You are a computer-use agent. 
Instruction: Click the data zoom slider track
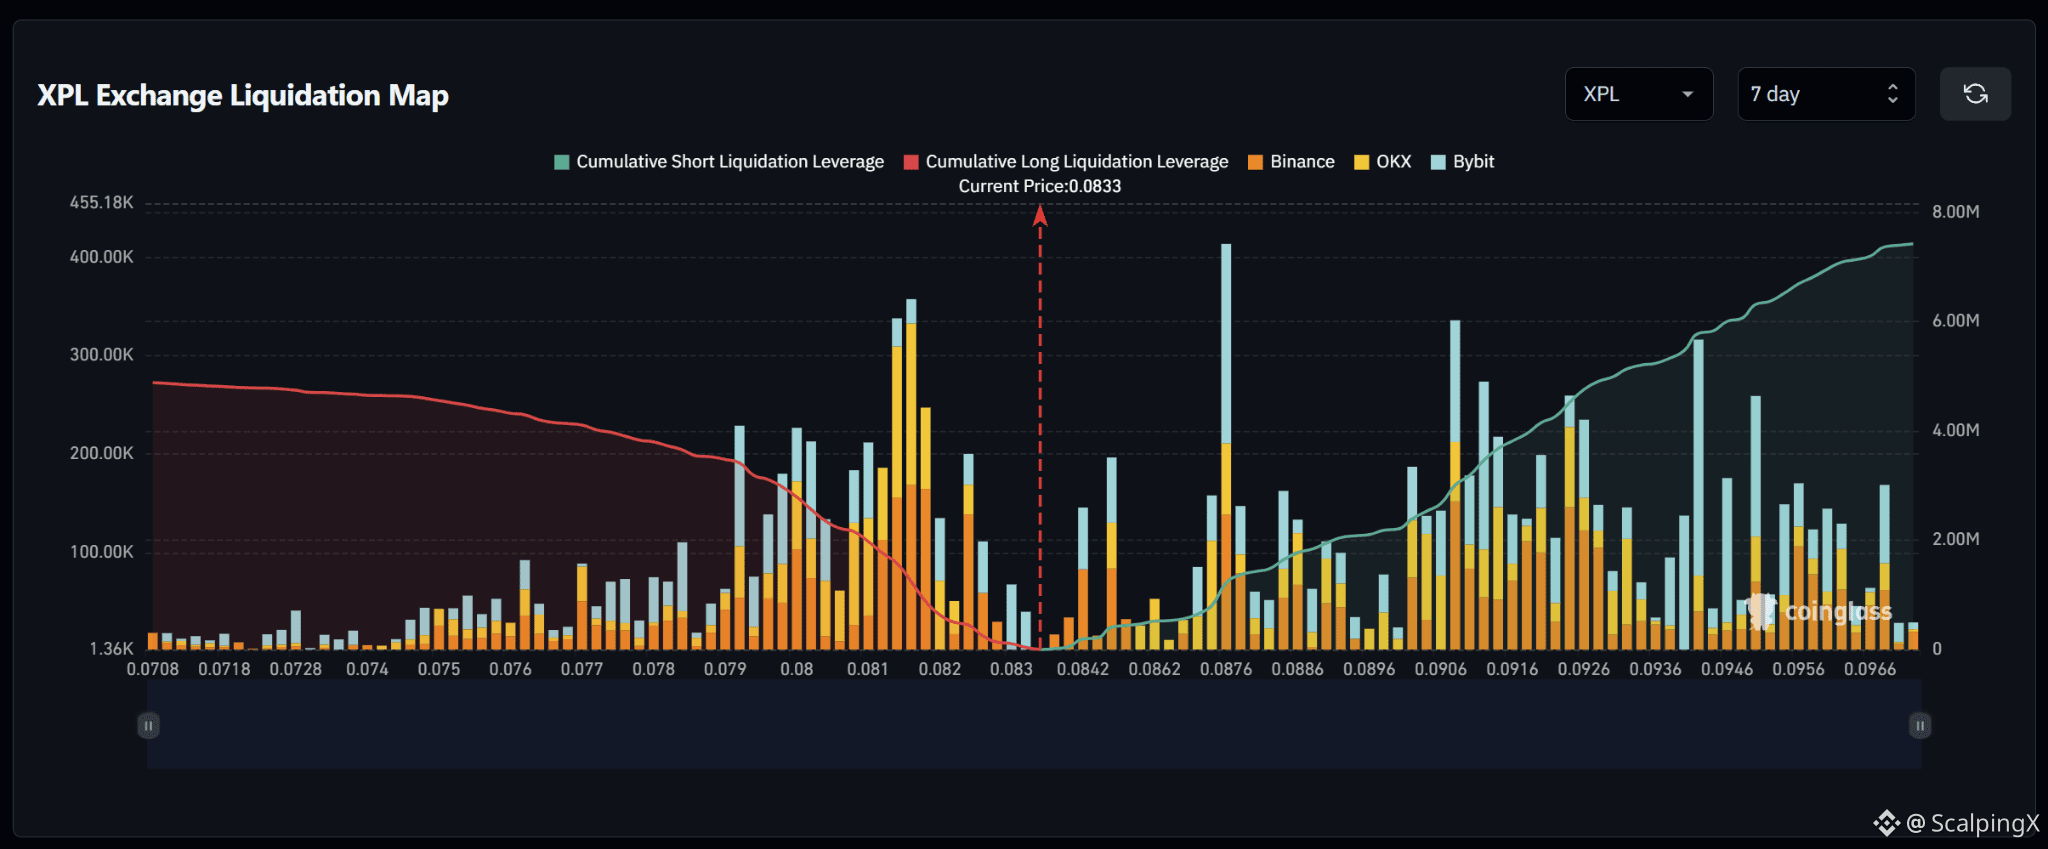pyautogui.click(x=1034, y=724)
